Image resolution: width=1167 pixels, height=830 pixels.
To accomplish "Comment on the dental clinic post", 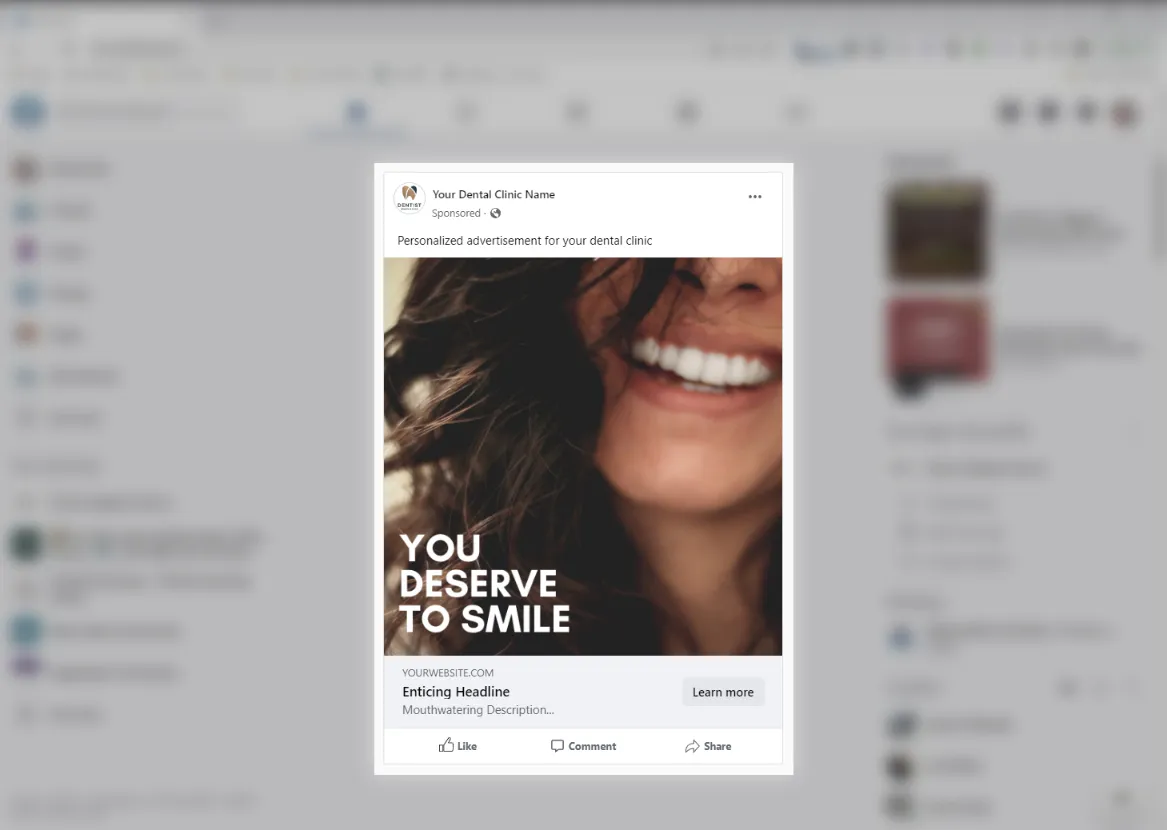I will coord(583,746).
